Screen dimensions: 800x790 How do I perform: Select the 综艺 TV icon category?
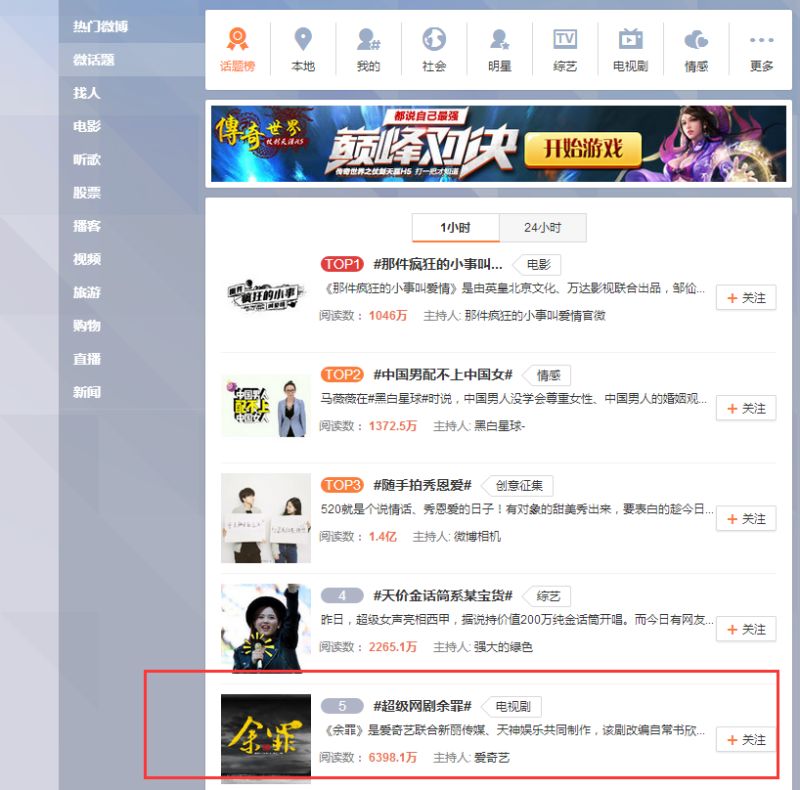tap(565, 50)
